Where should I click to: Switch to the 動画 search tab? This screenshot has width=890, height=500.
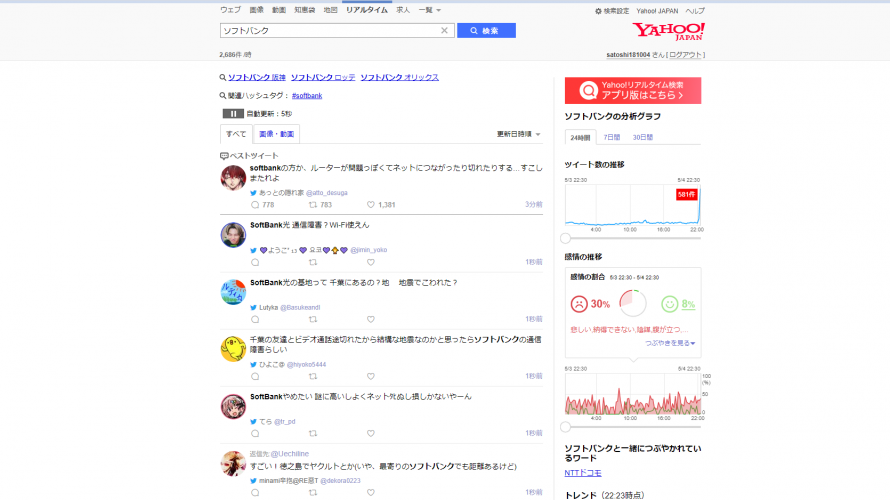coord(279,10)
